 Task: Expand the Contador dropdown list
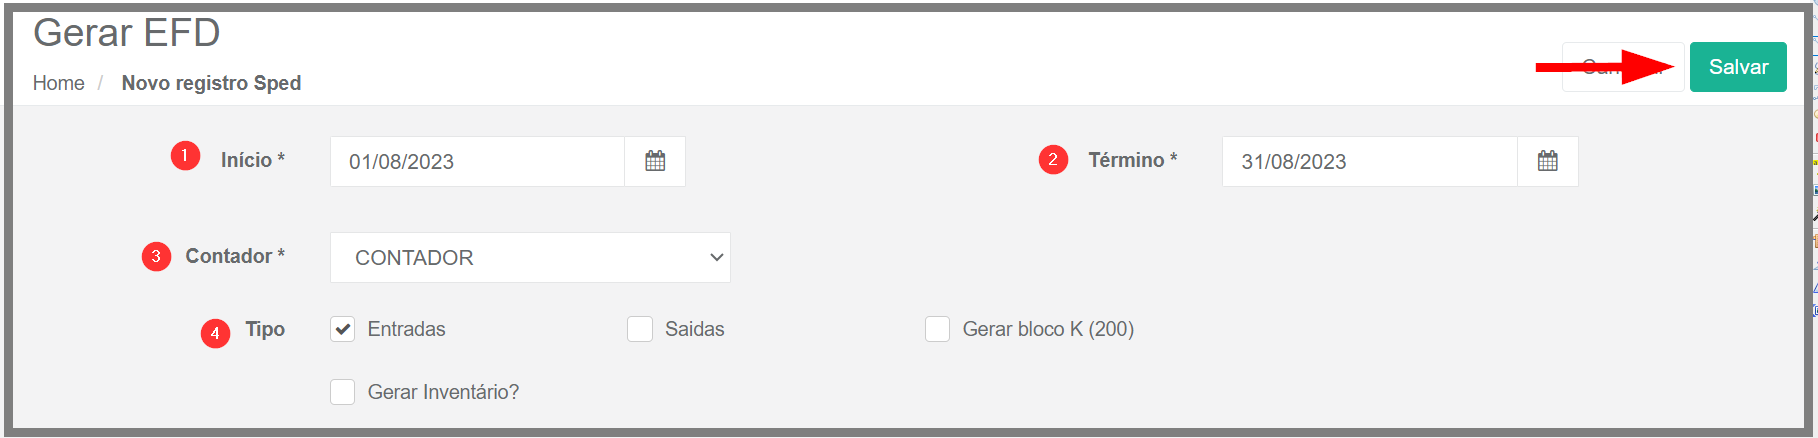click(x=530, y=257)
